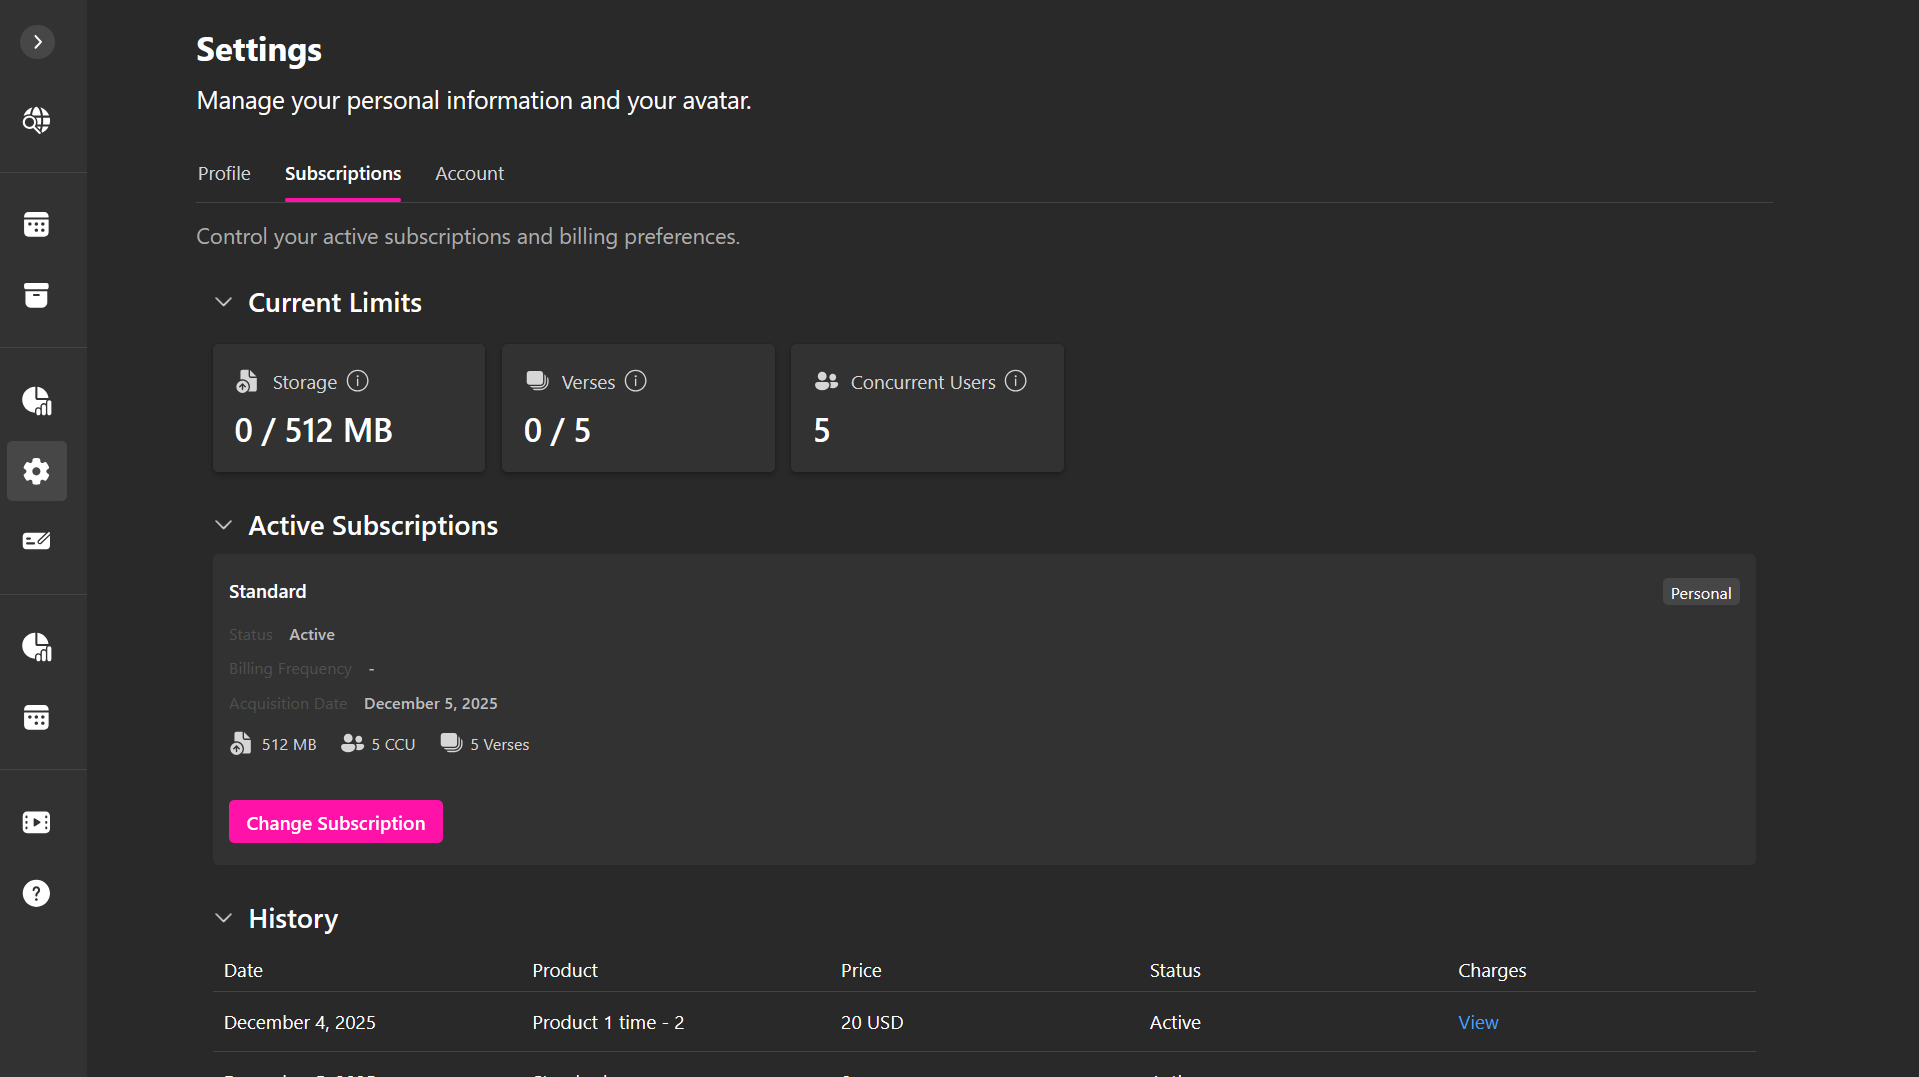Viewport: 1919px width, 1077px height.
Task: Open the Help question mark icon
Action: (x=36, y=893)
